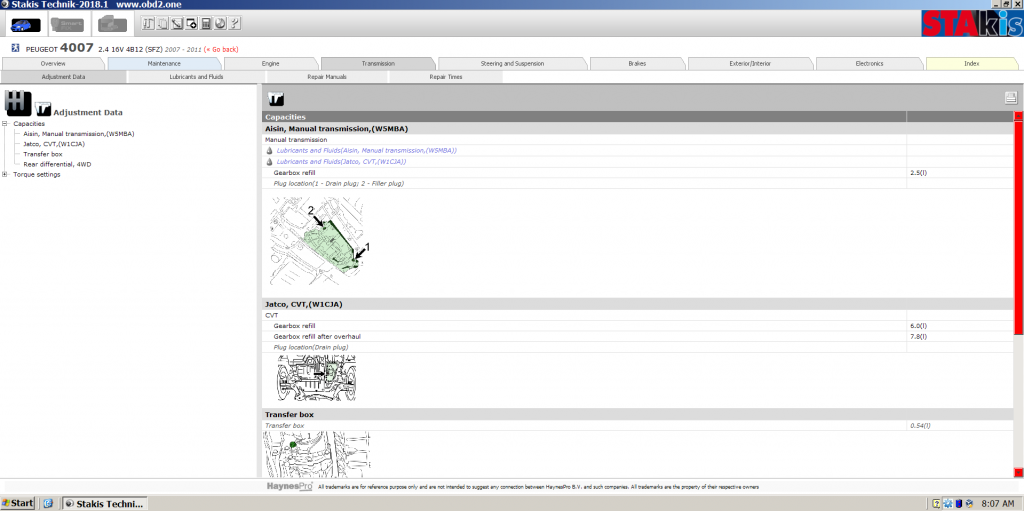Collapse the Capacities tree node
Viewport: 1024px width, 511px height.
[x=6, y=124]
